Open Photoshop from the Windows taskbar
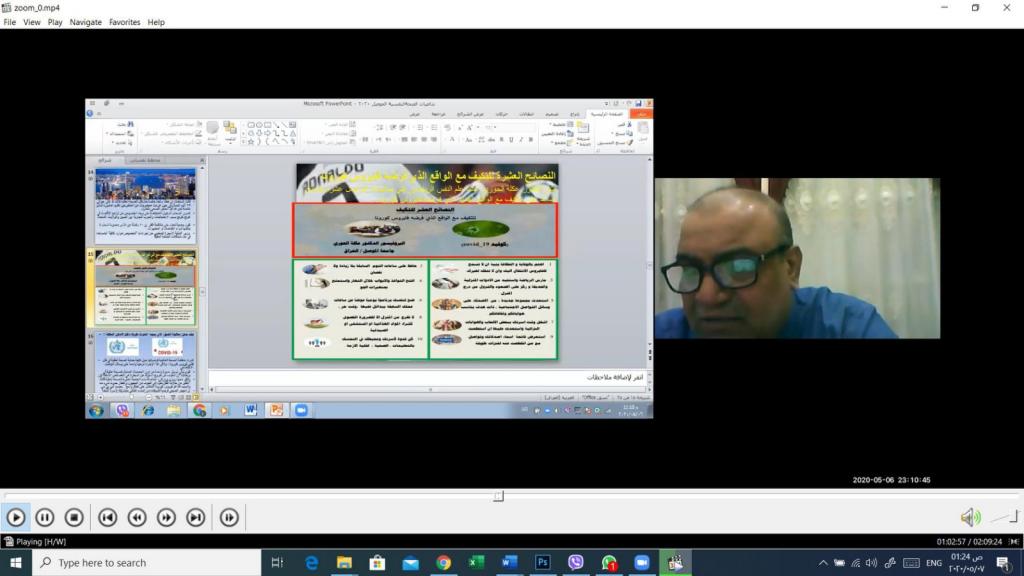This screenshot has width=1024, height=576. pos(542,563)
